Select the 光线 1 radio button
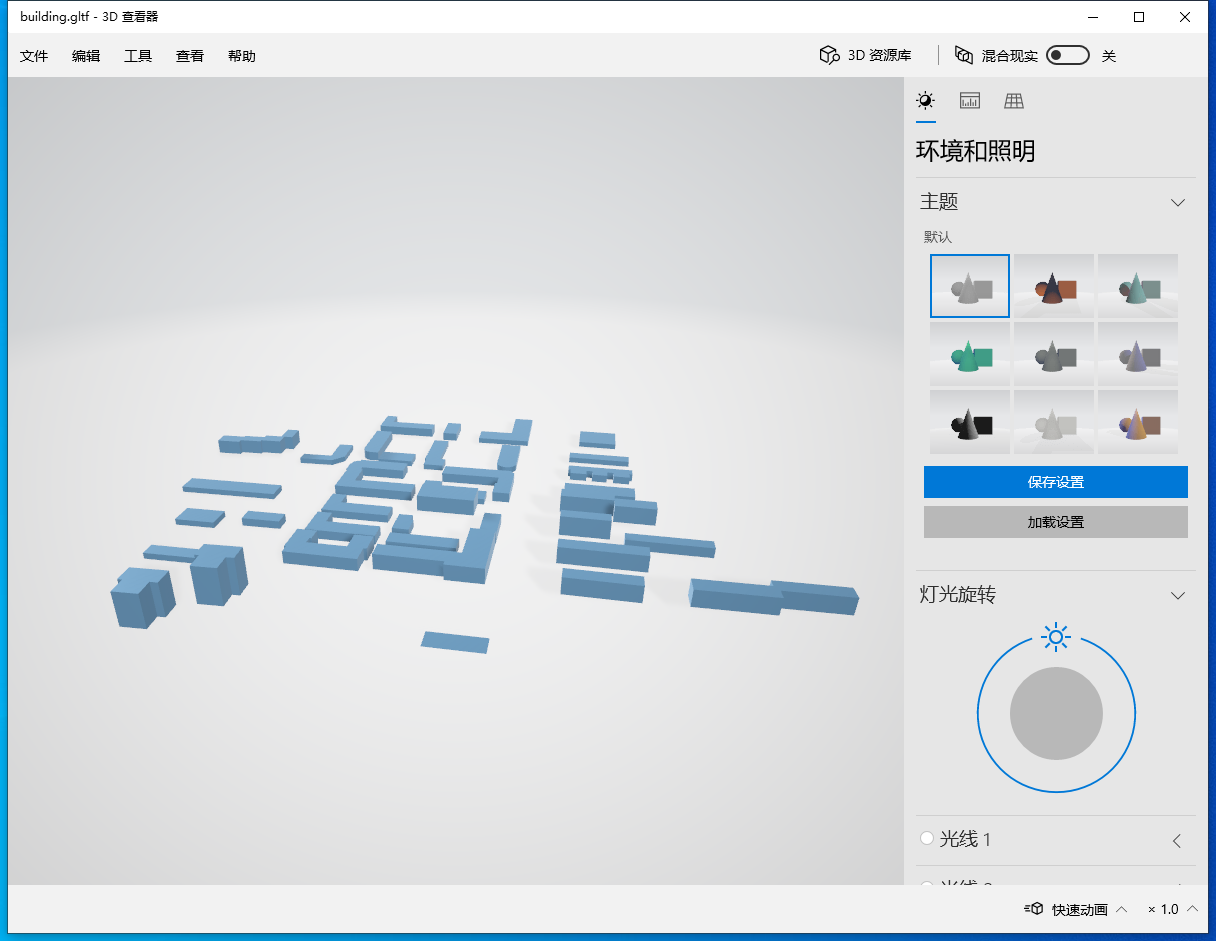The image size is (1216, 941). click(x=926, y=840)
